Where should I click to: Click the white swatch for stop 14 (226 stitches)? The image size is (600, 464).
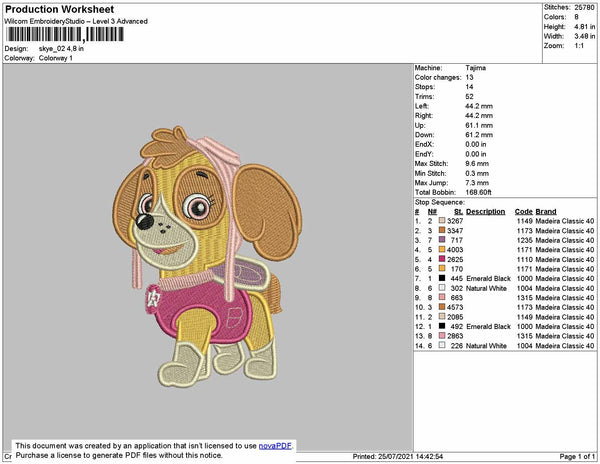tap(442, 345)
